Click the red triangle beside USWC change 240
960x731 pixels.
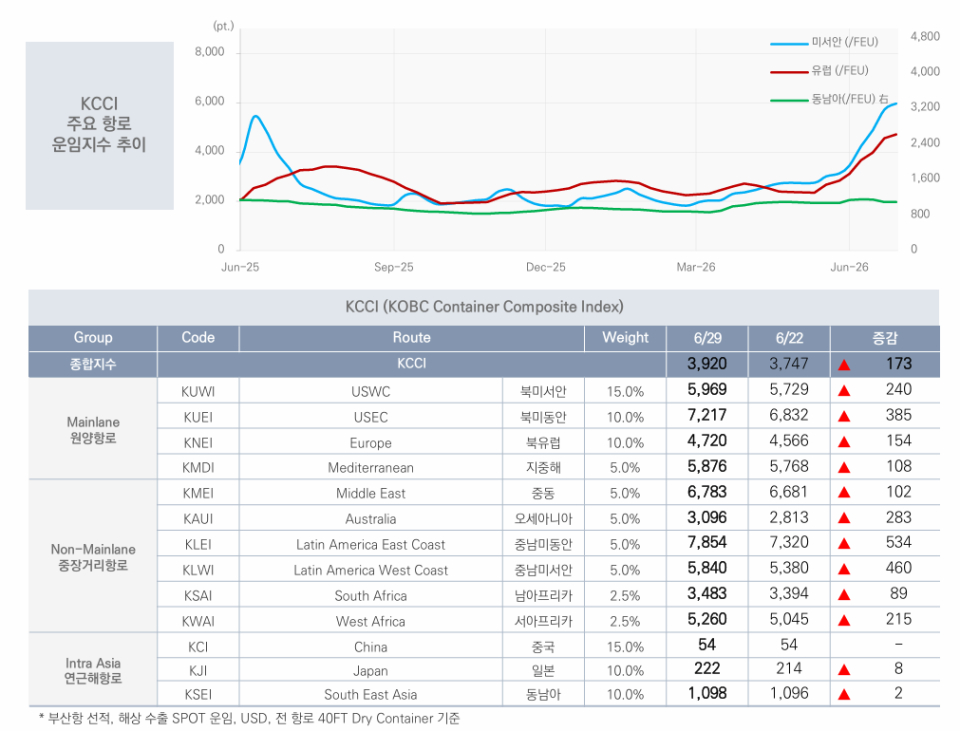coord(844,391)
